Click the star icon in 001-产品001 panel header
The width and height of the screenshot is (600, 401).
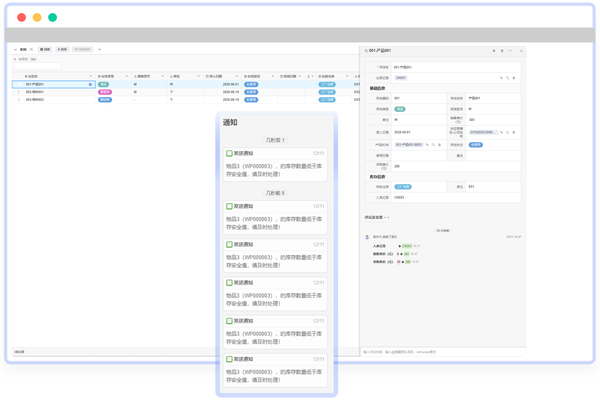point(494,51)
